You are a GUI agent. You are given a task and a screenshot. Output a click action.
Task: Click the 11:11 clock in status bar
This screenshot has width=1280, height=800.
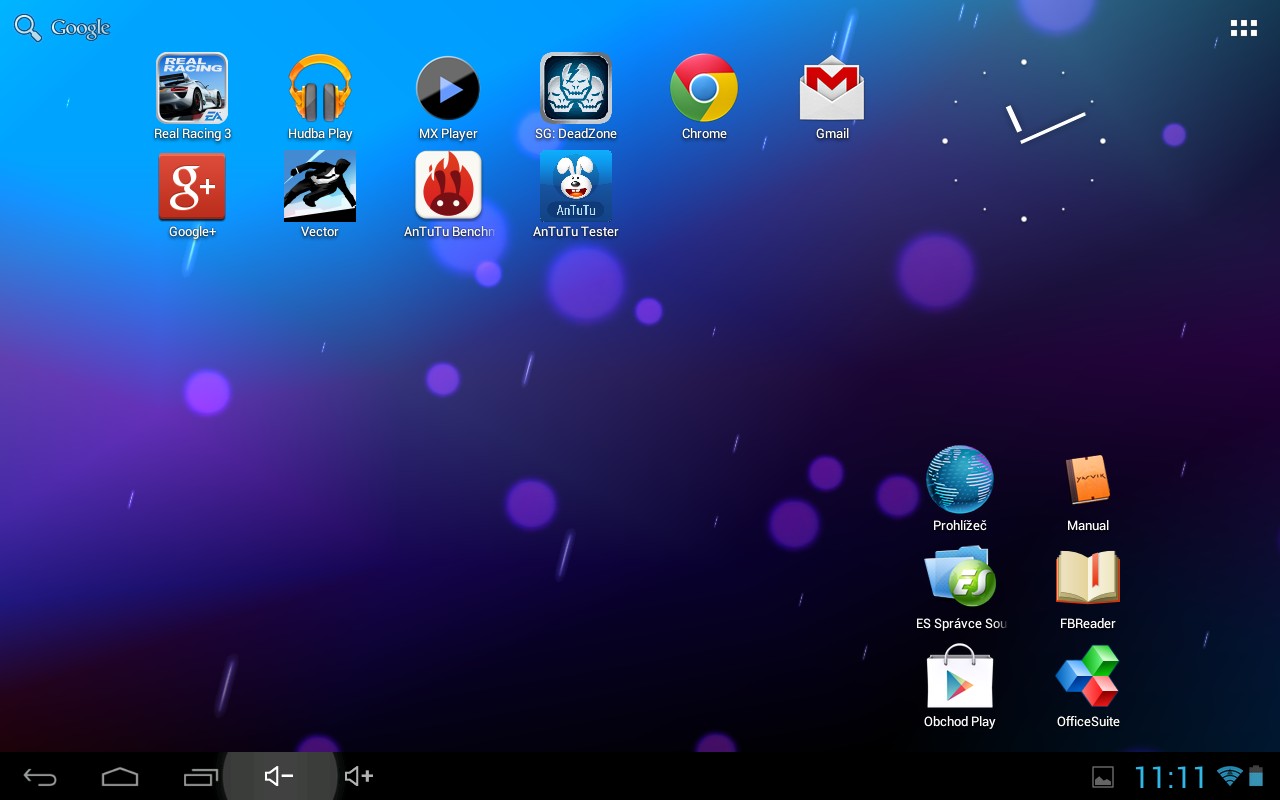pos(1170,777)
